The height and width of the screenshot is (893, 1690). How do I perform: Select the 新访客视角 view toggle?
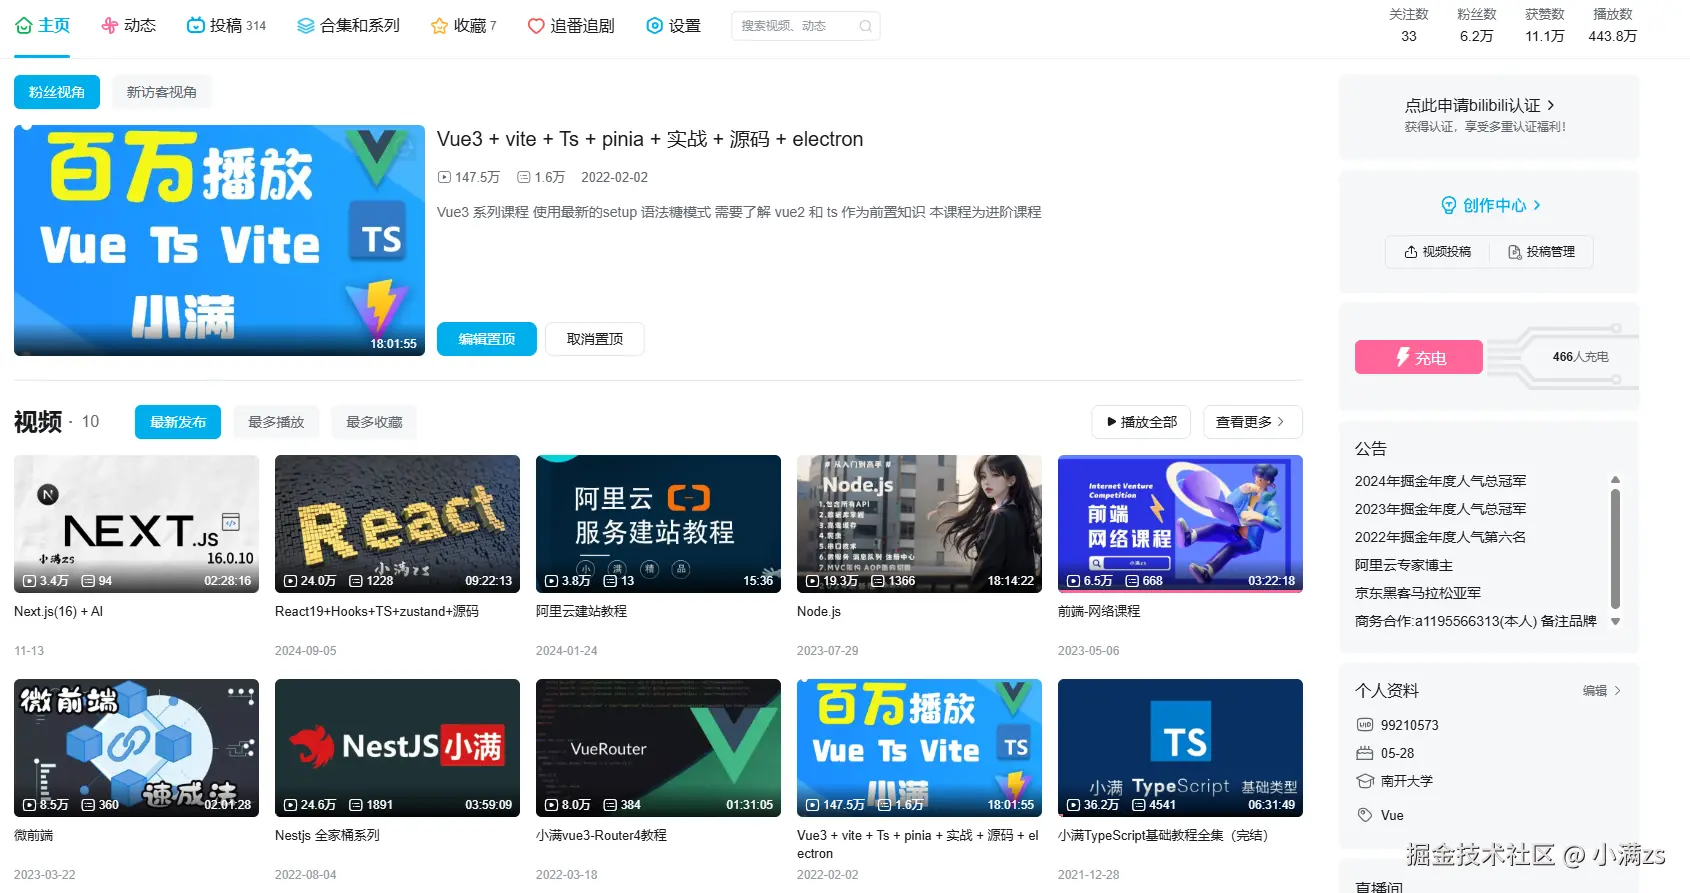pos(162,92)
